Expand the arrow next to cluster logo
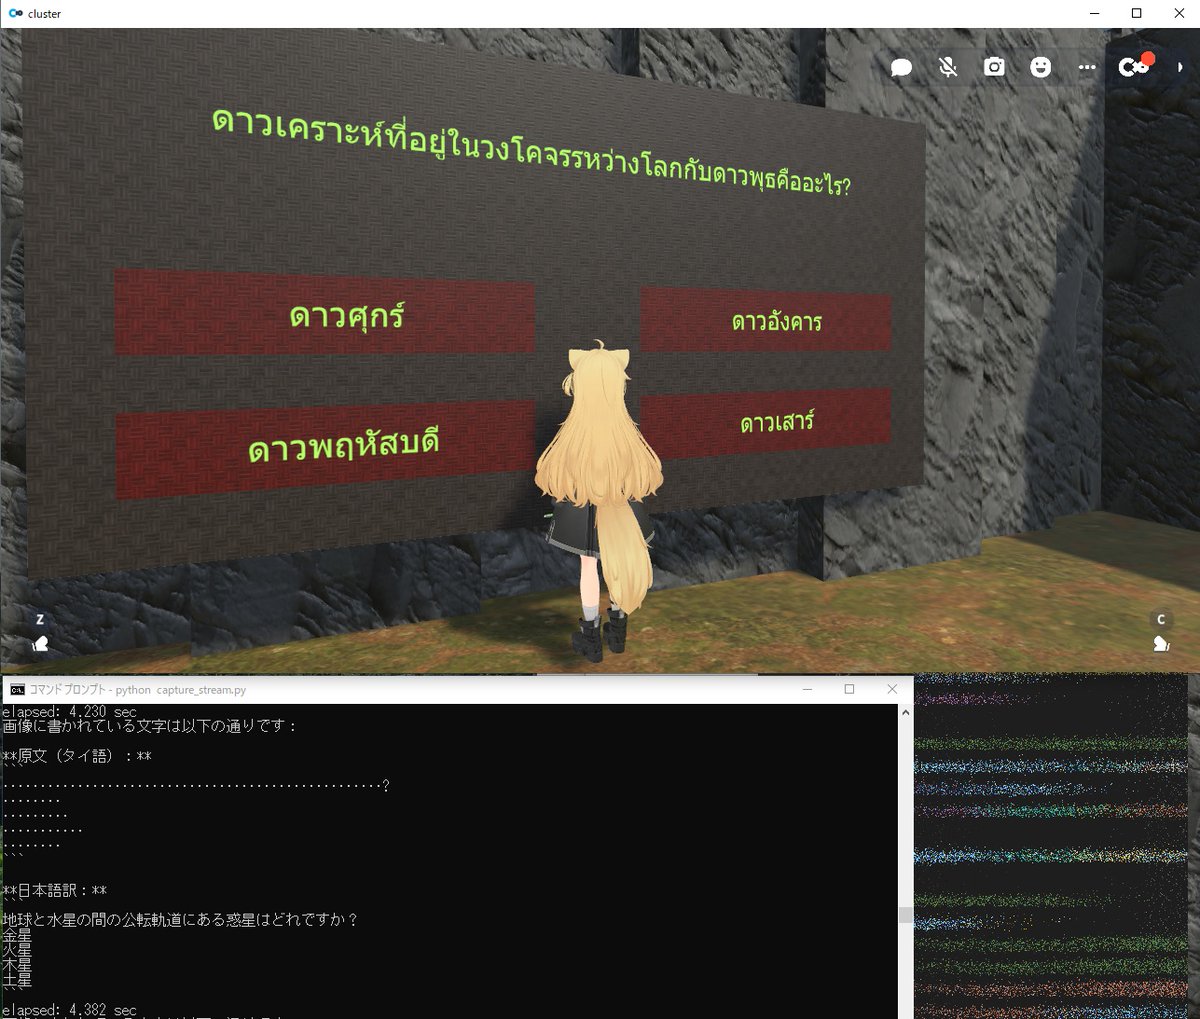Image resolution: width=1200 pixels, height=1019 pixels. coord(1180,67)
